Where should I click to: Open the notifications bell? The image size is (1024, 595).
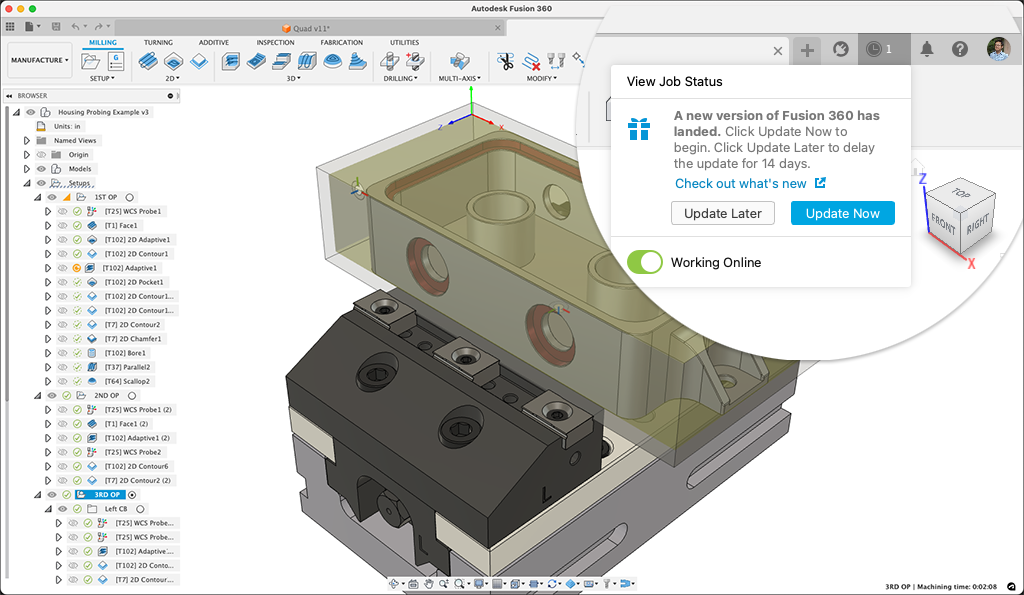[927, 49]
